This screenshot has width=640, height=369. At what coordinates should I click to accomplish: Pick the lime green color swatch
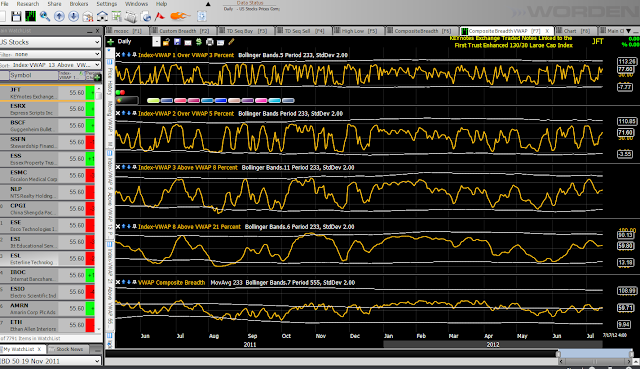[x=153, y=100]
